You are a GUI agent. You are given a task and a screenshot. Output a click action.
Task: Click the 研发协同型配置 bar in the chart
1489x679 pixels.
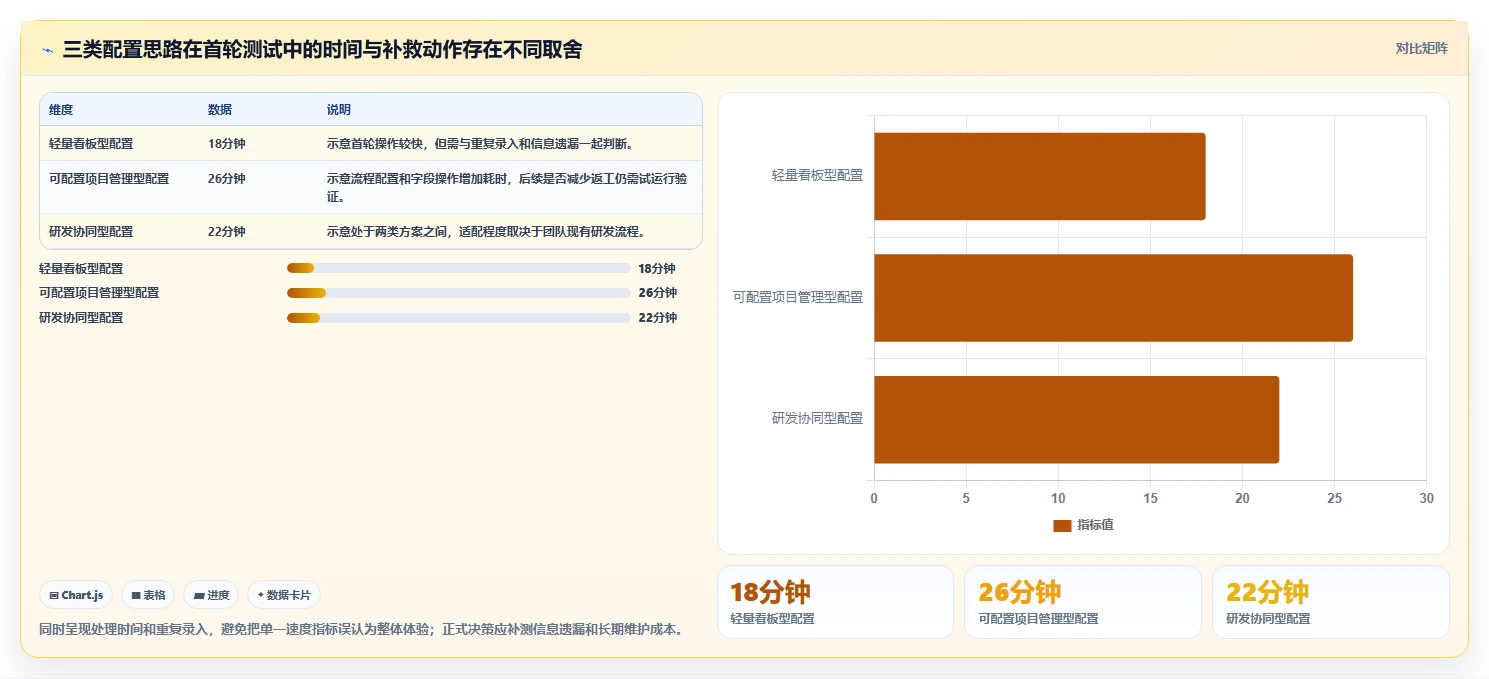click(1076, 420)
